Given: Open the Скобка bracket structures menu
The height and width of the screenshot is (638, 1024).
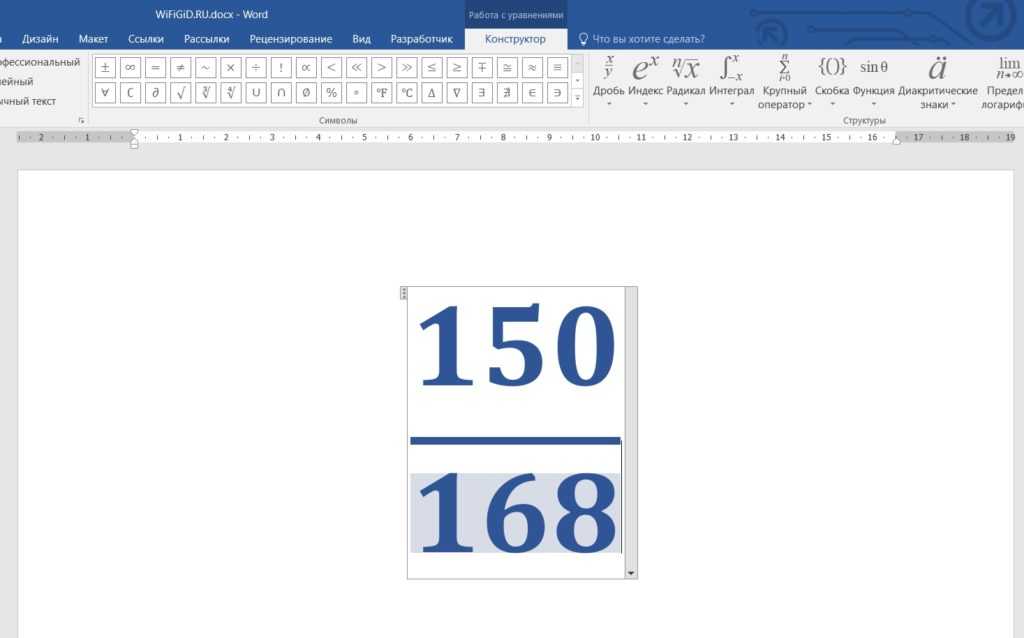Looking at the screenshot, I should [832, 80].
